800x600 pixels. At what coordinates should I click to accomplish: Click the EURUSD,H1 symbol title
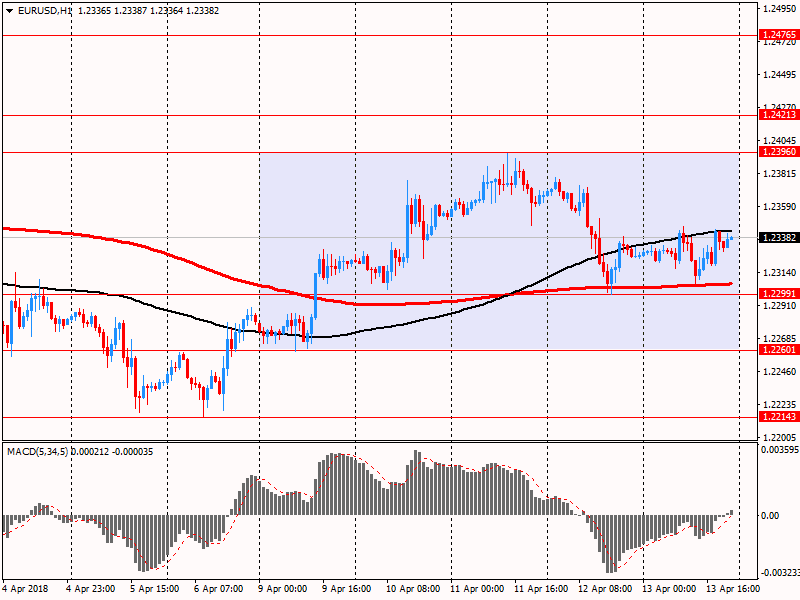click(44, 11)
